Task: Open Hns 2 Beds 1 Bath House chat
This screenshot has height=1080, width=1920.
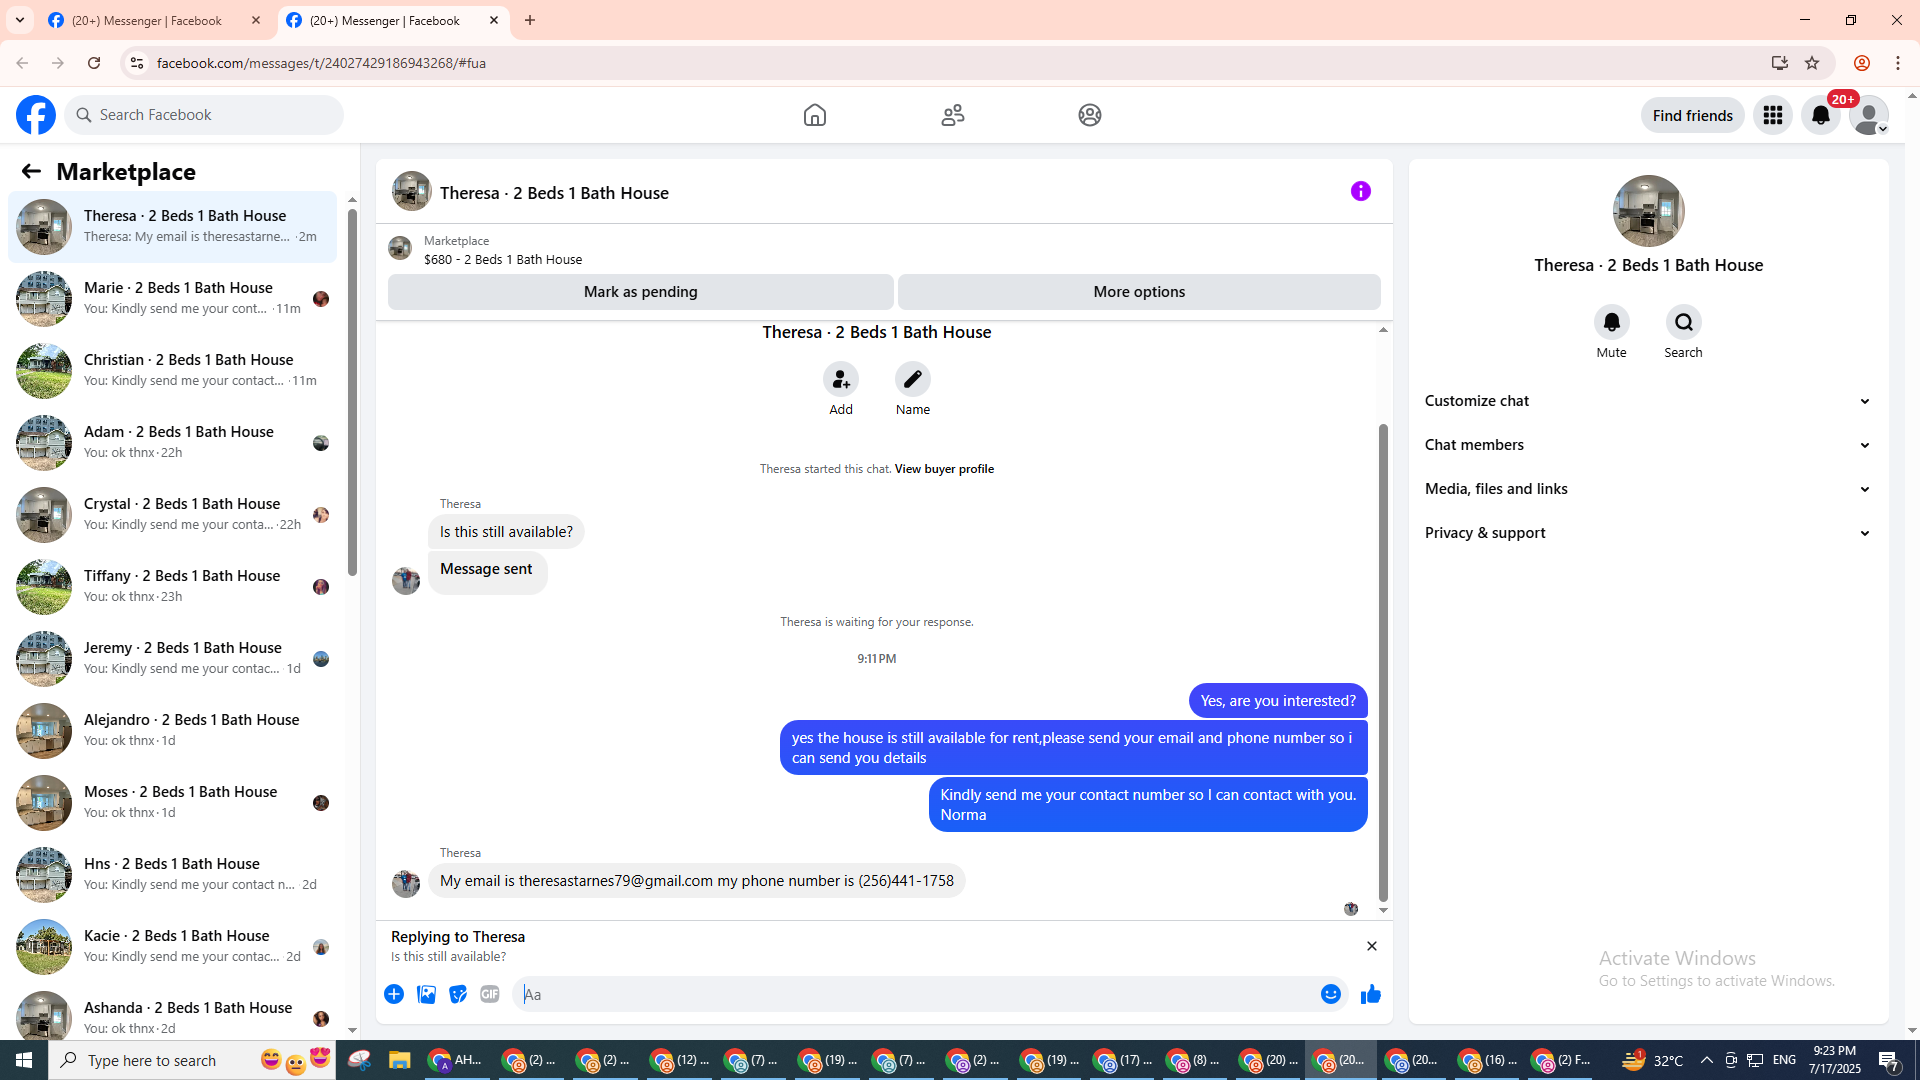Action: 173,875
